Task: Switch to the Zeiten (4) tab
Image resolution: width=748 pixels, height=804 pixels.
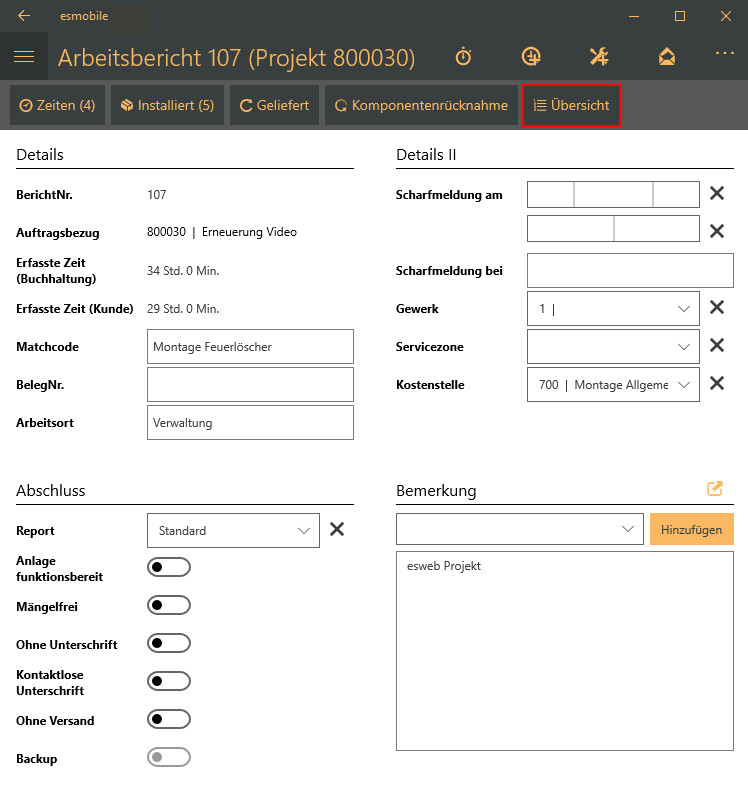Action: point(57,105)
